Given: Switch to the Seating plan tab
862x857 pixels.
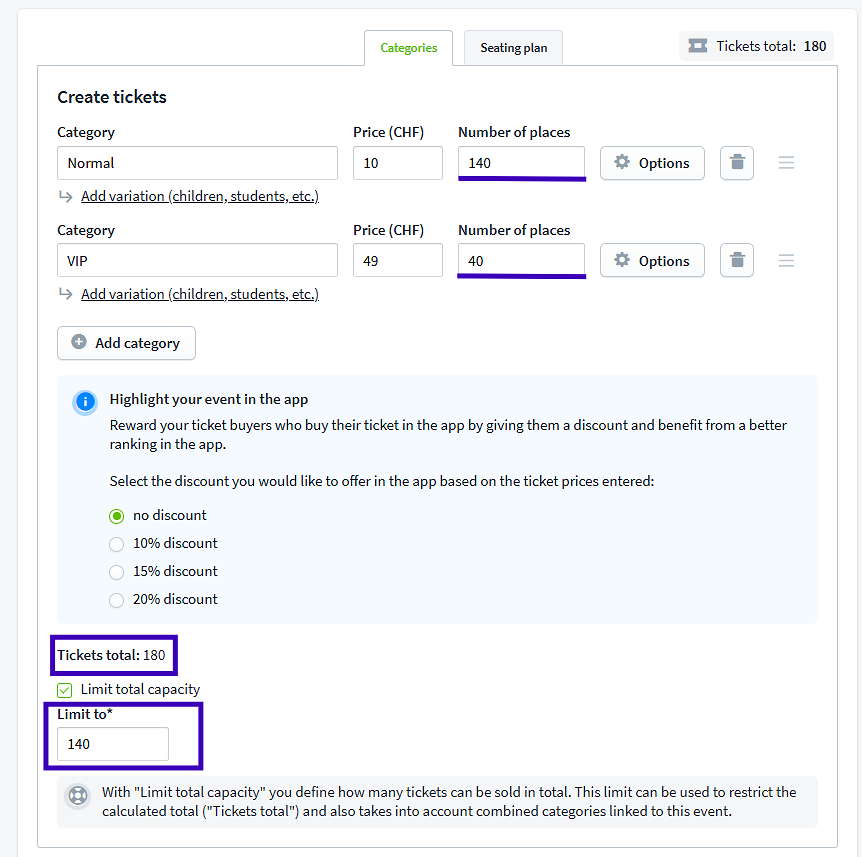Looking at the screenshot, I should coord(513,48).
